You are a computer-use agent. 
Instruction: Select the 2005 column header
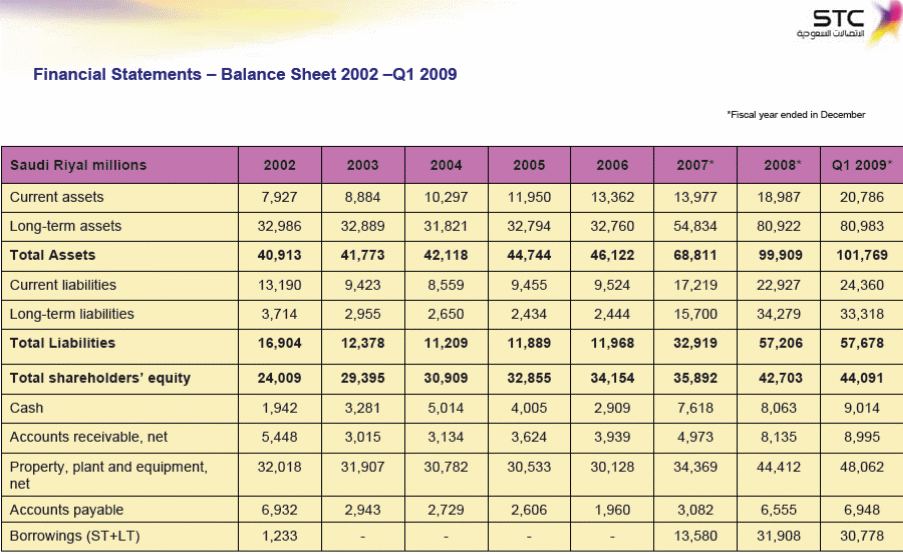529,165
